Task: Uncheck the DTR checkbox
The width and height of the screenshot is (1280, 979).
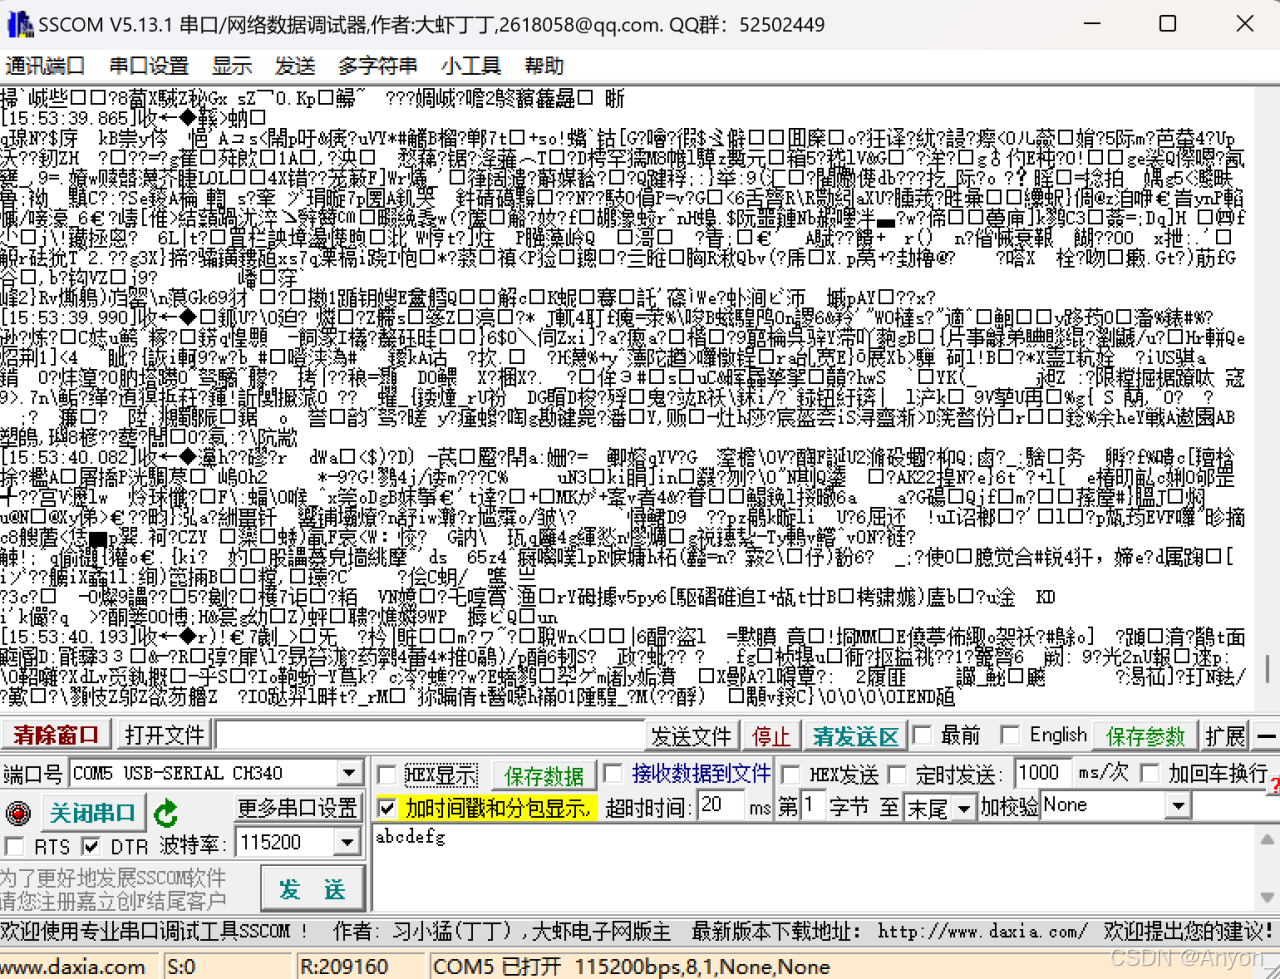Action: coord(91,846)
